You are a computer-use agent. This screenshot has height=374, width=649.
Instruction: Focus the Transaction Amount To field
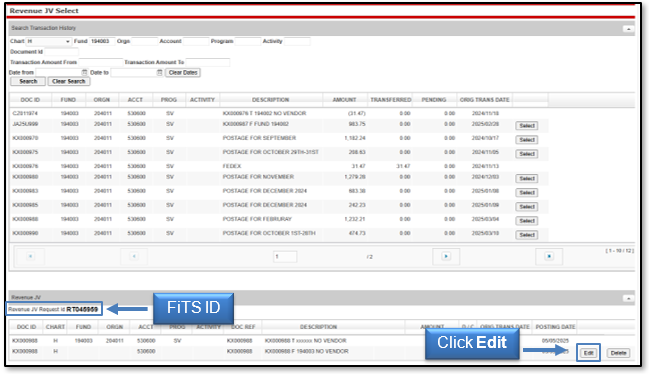pos(207,62)
